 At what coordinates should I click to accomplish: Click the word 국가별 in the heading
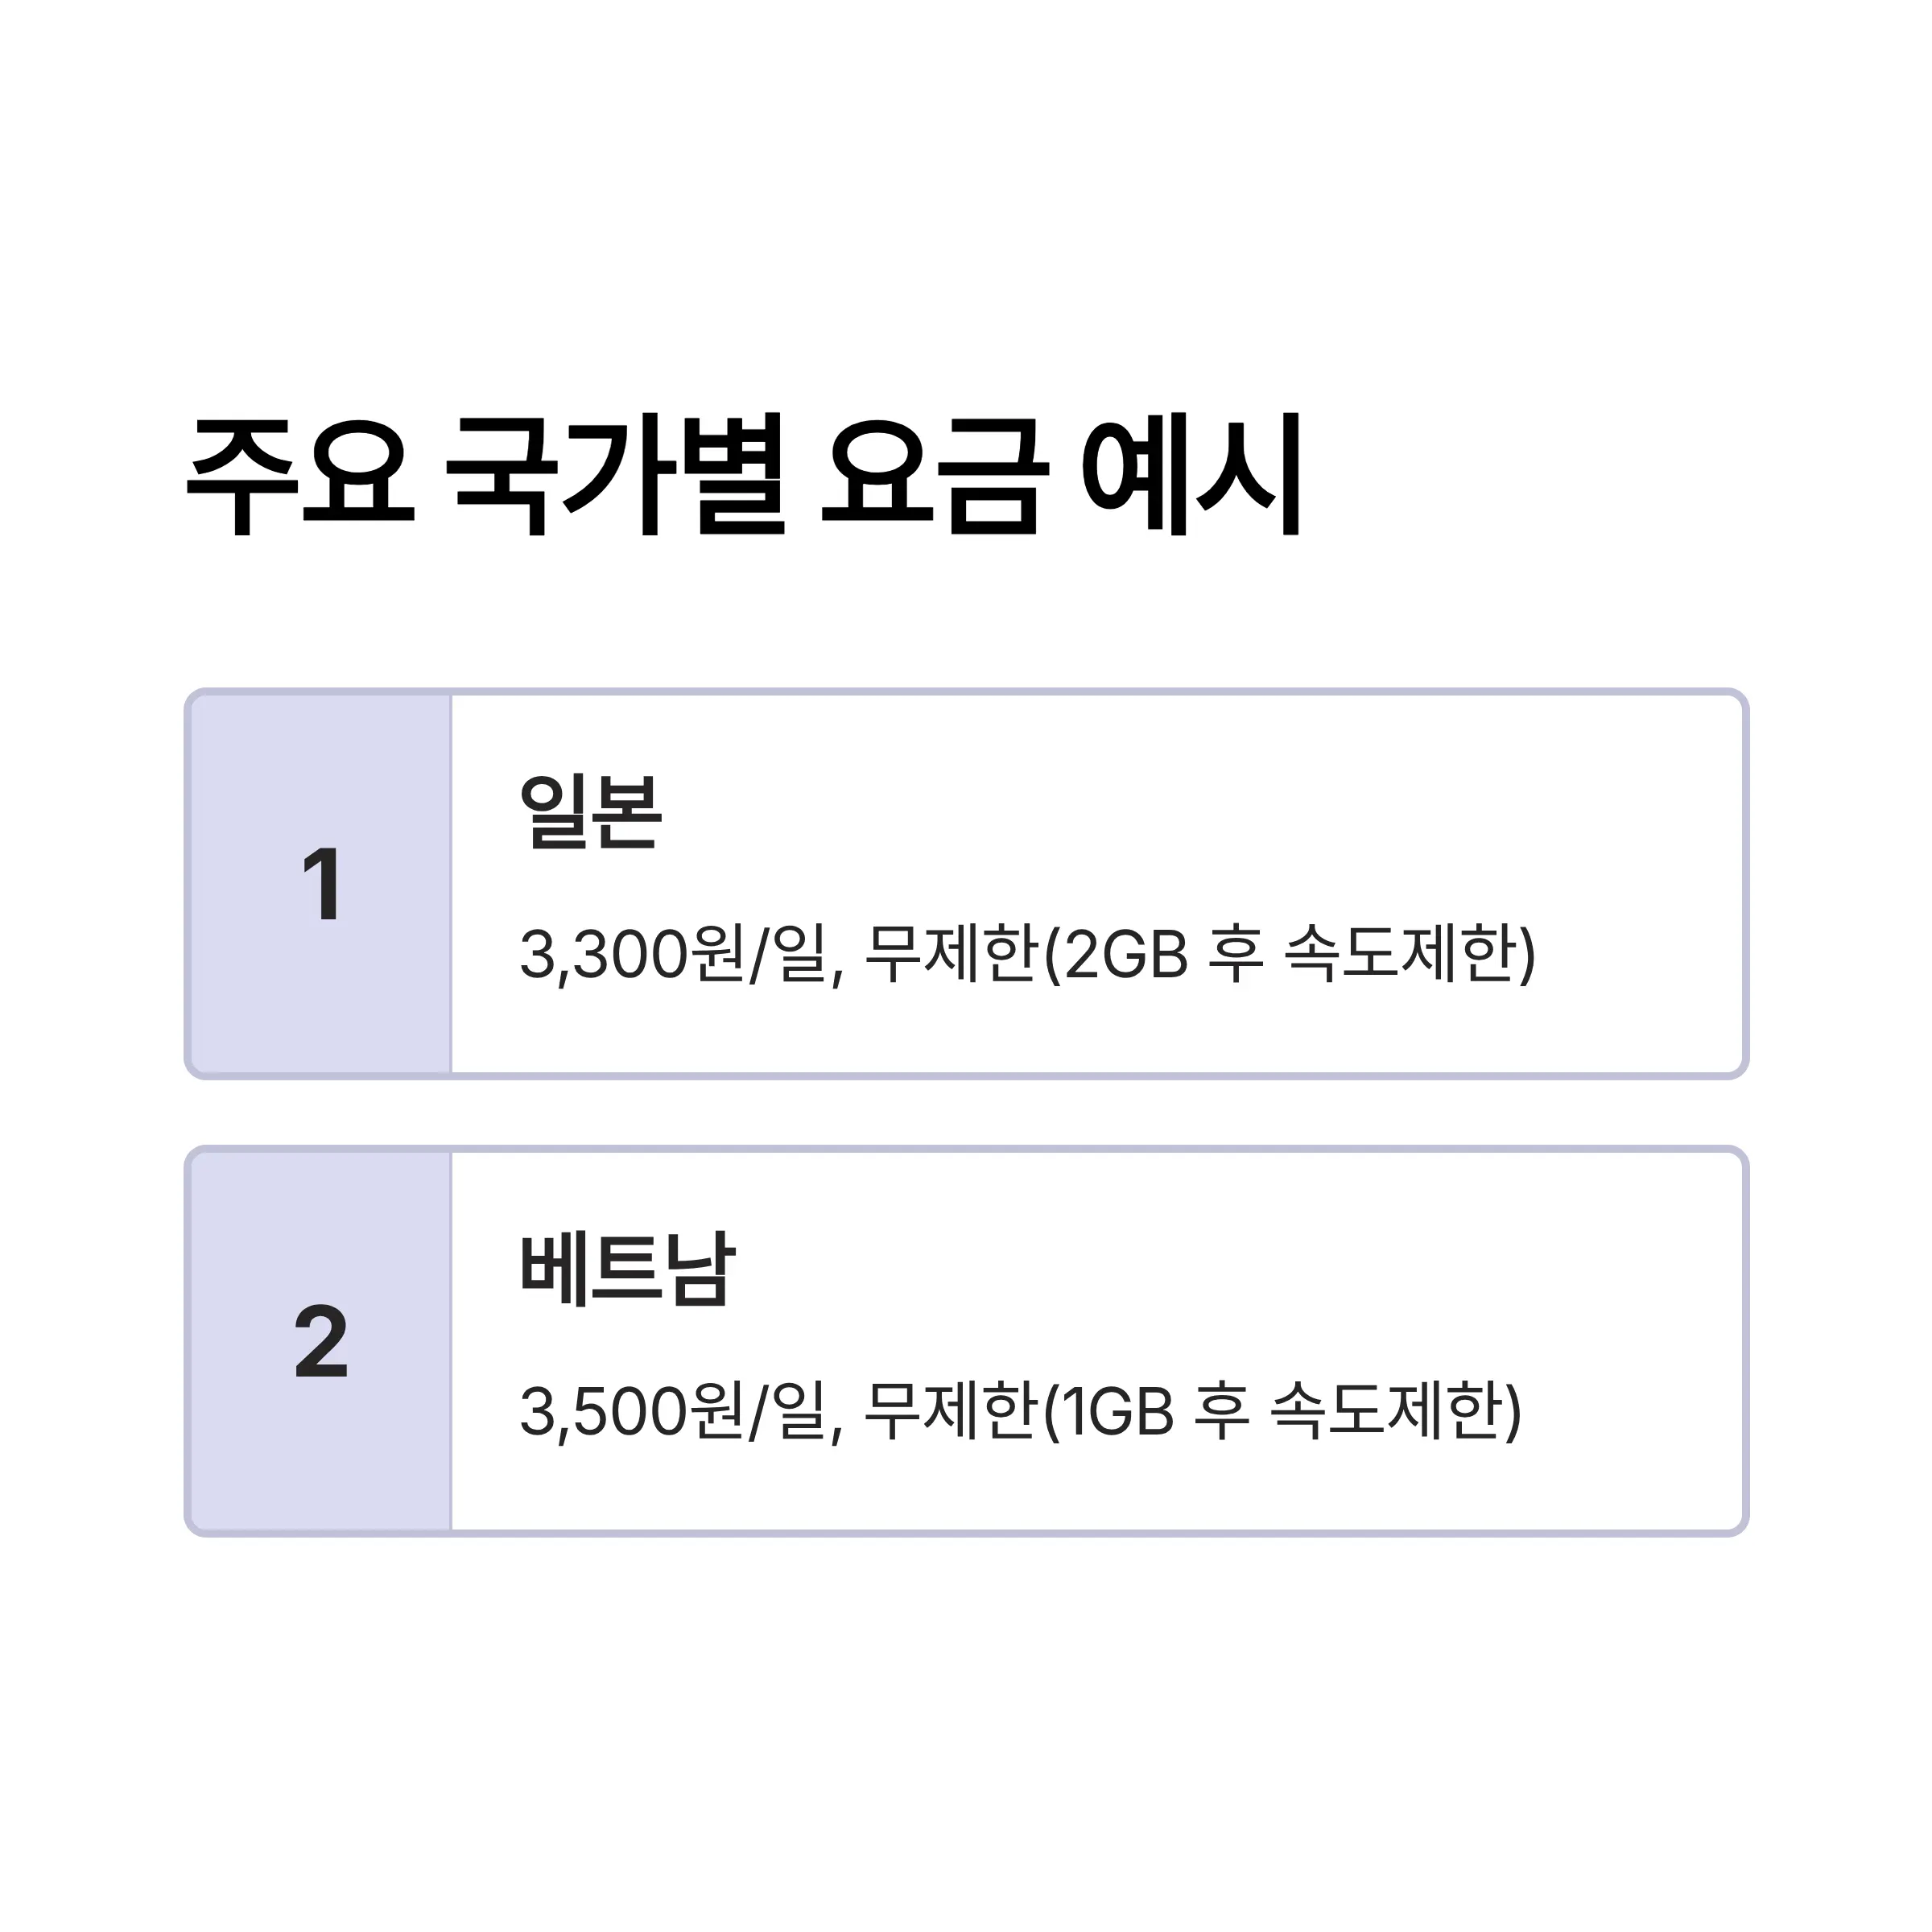pyautogui.click(x=614, y=475)
